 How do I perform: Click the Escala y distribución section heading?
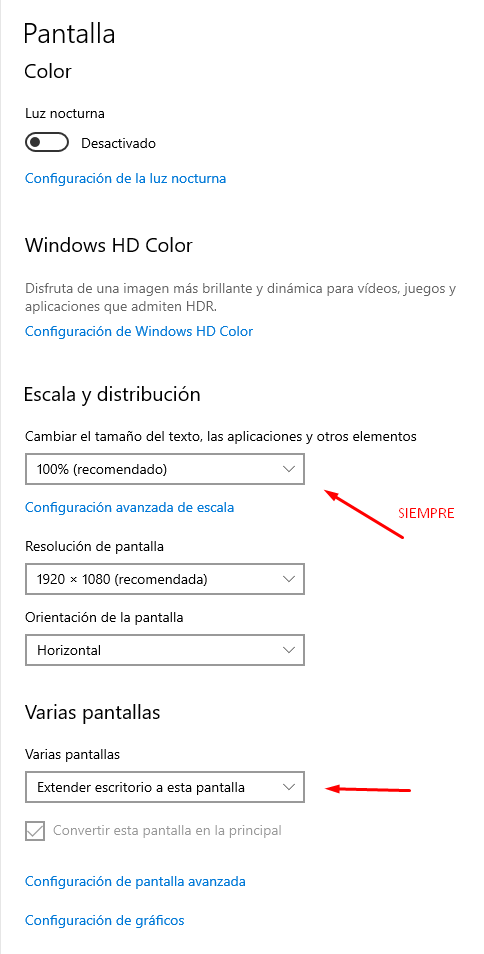tap(112, 394)
